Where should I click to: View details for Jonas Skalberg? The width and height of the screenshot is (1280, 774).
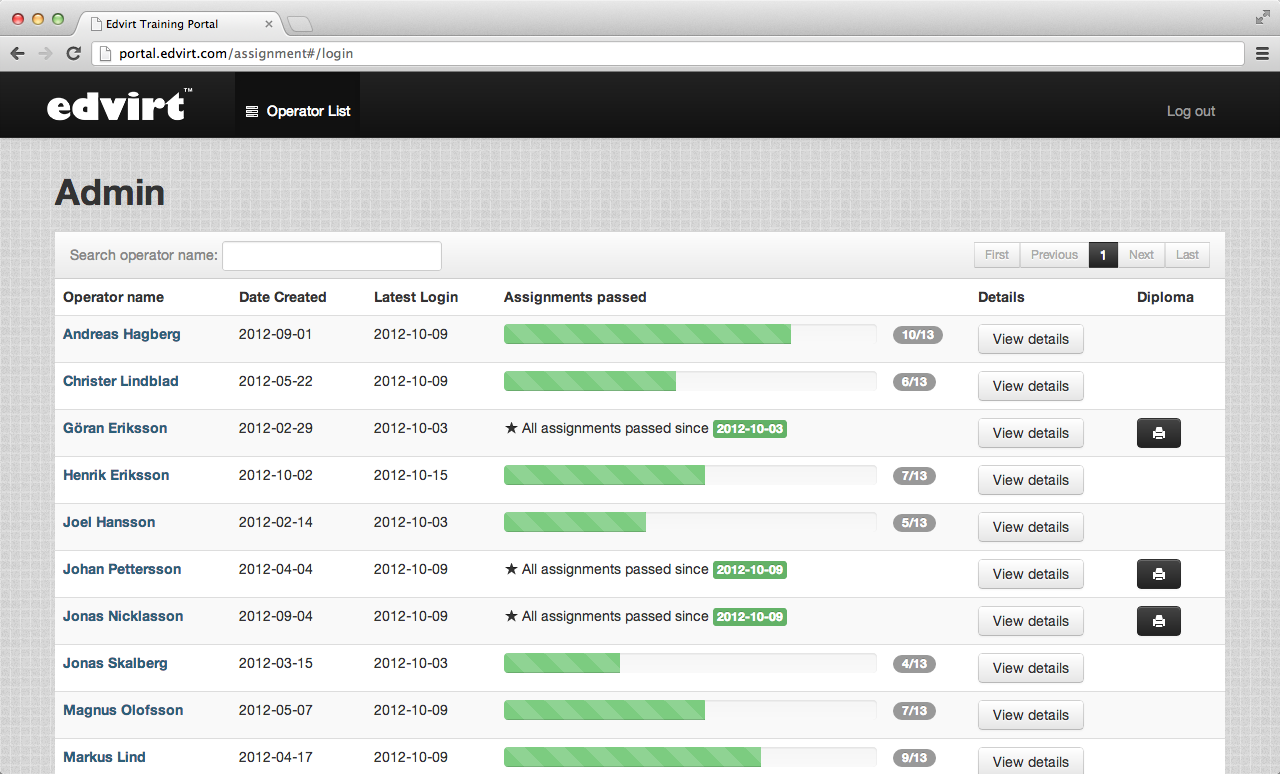1031,668
